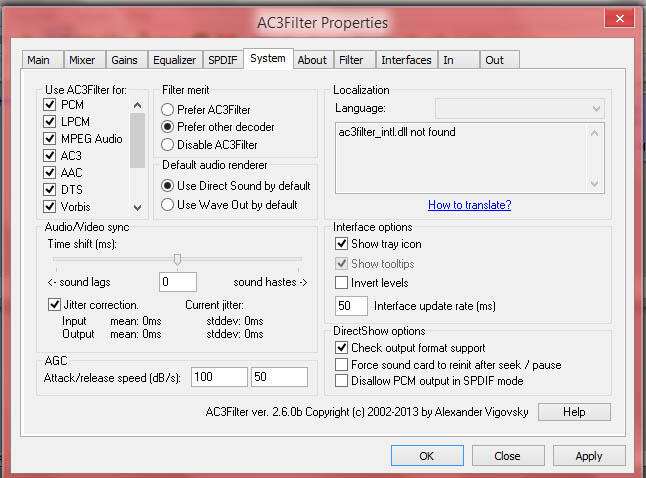646x478 pixels.
Task: Click the Apply button
Action: pos(589,456)
